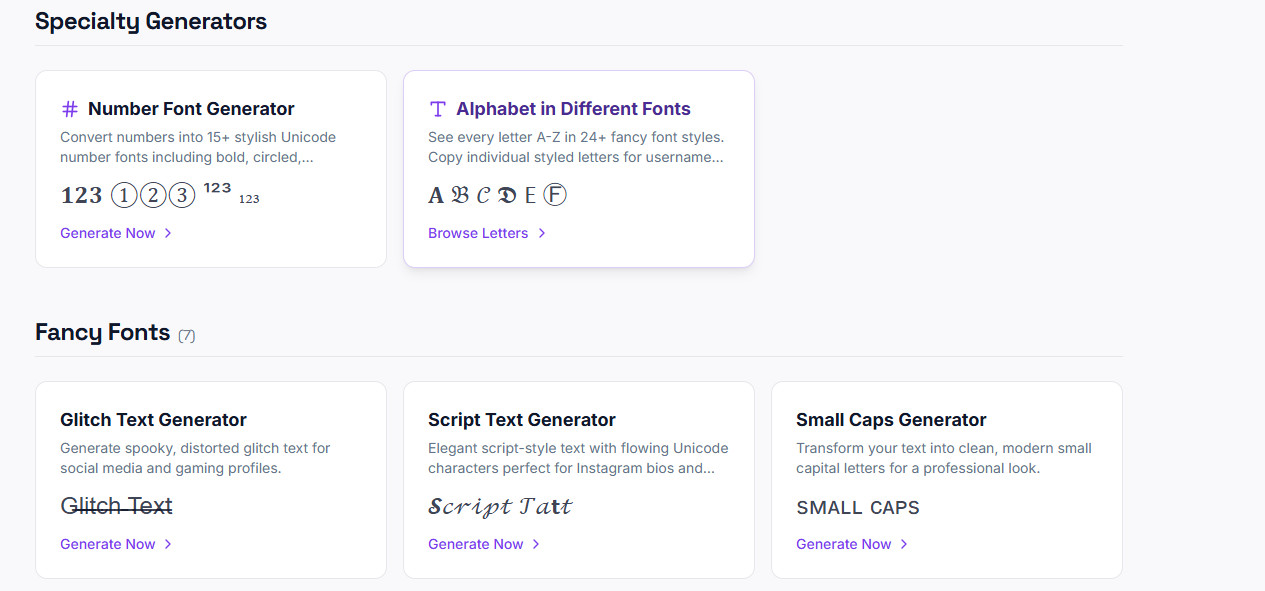The width and height of the screenshot is (1265, 591).
Task: Select the circled numbers ①②③ preview
Action: tap(152, 194)
